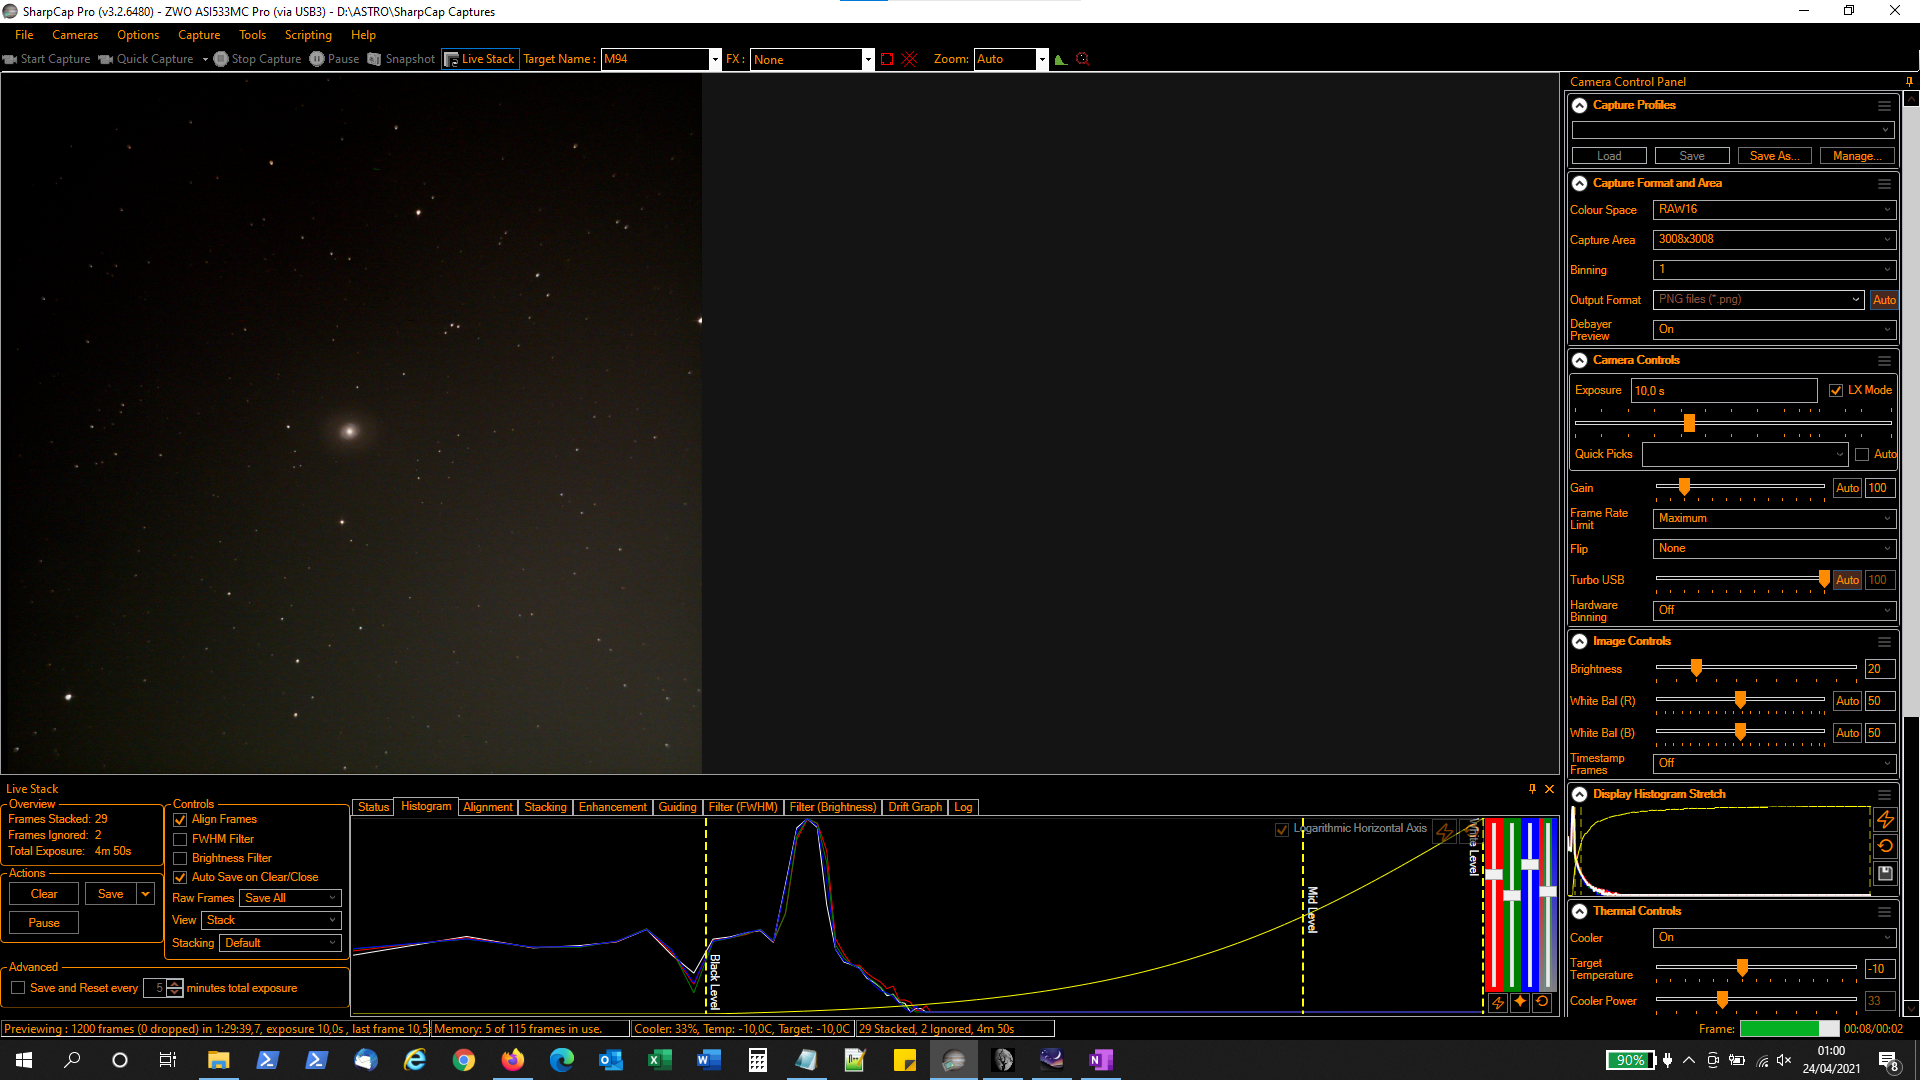Click the star auto colour balance icon

click(x=1520, y=1001)
